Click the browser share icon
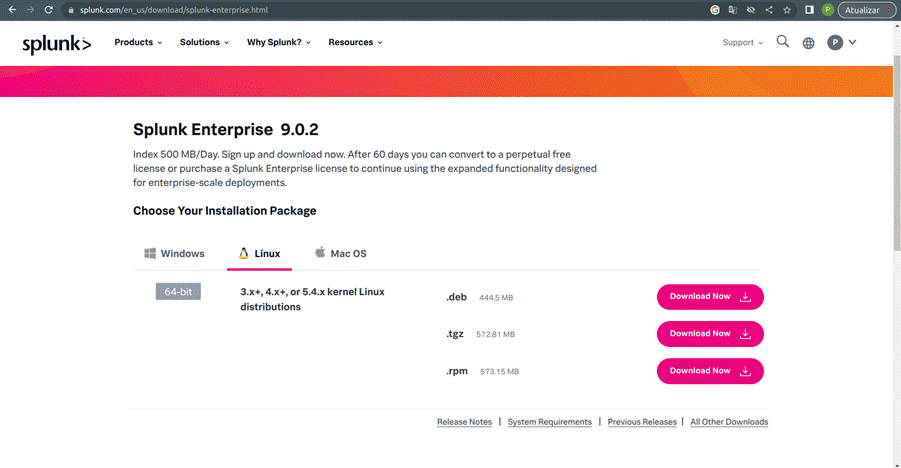This screenshot has width=901, height=468. (x=769, y=10)
